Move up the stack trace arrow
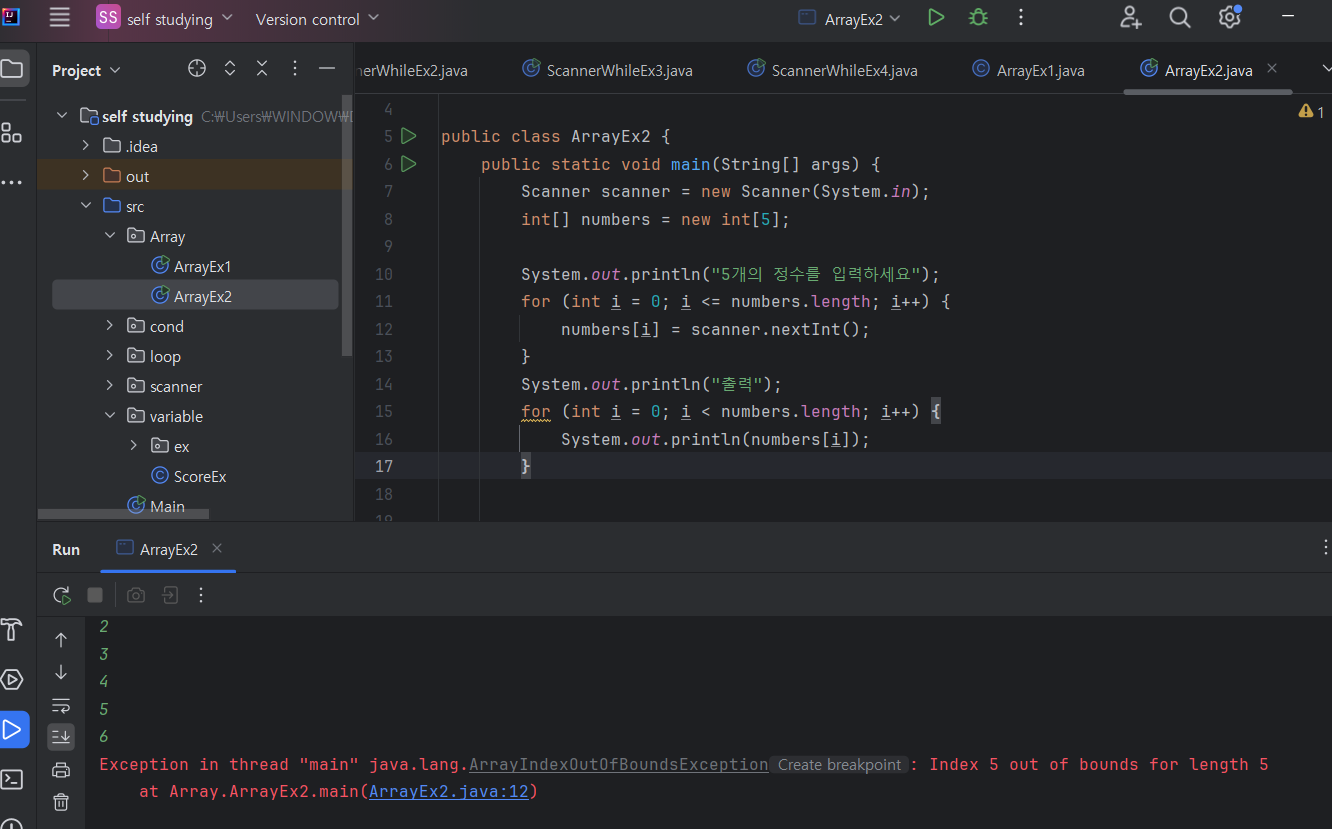The width and height of the screenshot is (1332, 829). point(61,640)
